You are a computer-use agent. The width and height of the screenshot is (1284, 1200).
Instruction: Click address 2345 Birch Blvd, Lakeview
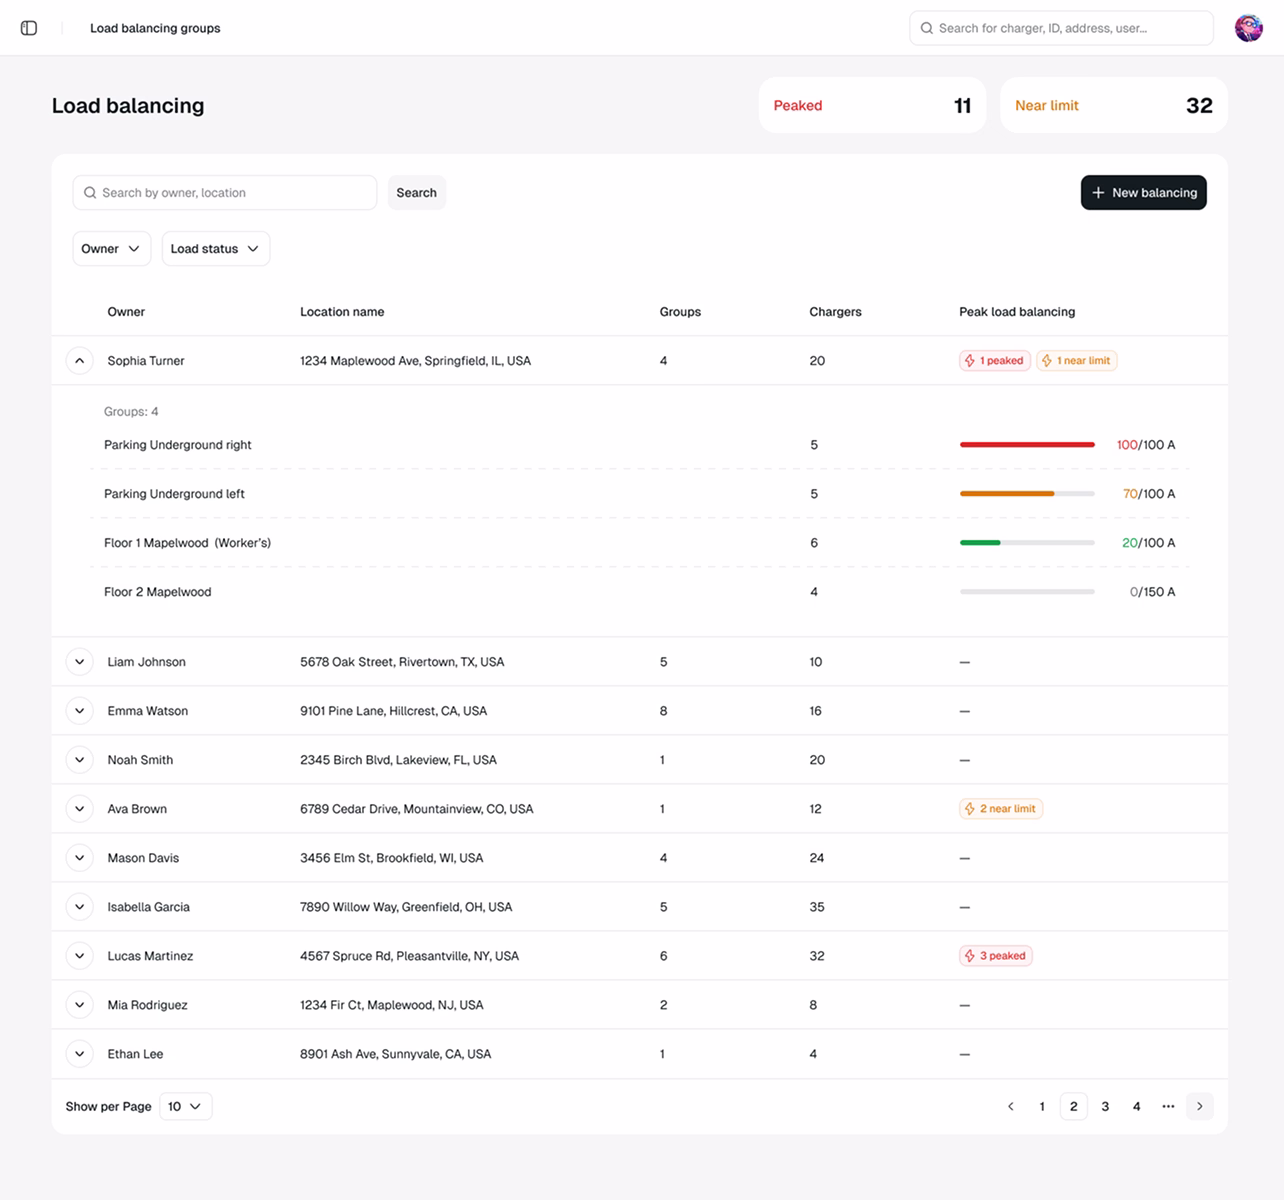pyautogui.click(x=398, y=760)
